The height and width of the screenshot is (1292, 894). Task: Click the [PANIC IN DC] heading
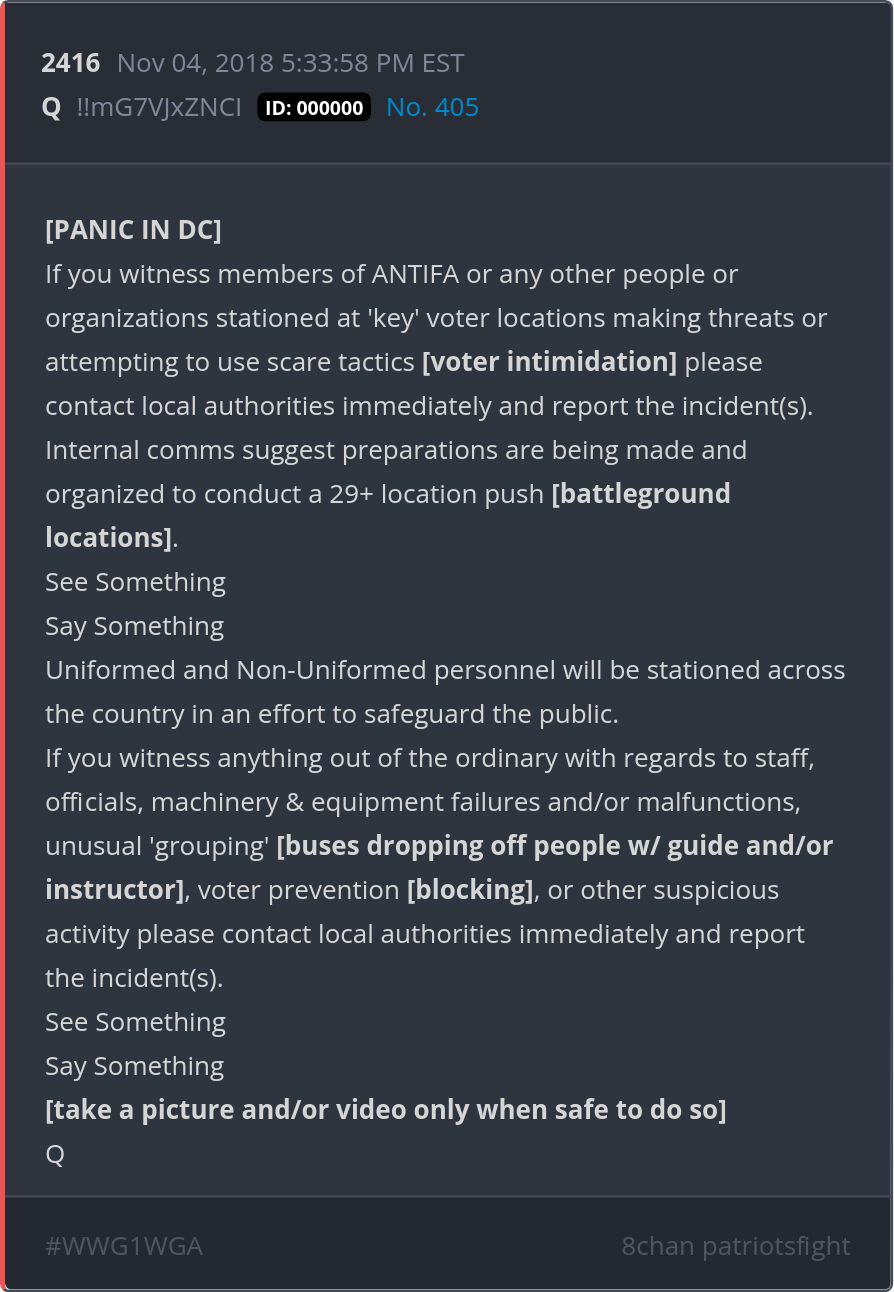(133, 230)
